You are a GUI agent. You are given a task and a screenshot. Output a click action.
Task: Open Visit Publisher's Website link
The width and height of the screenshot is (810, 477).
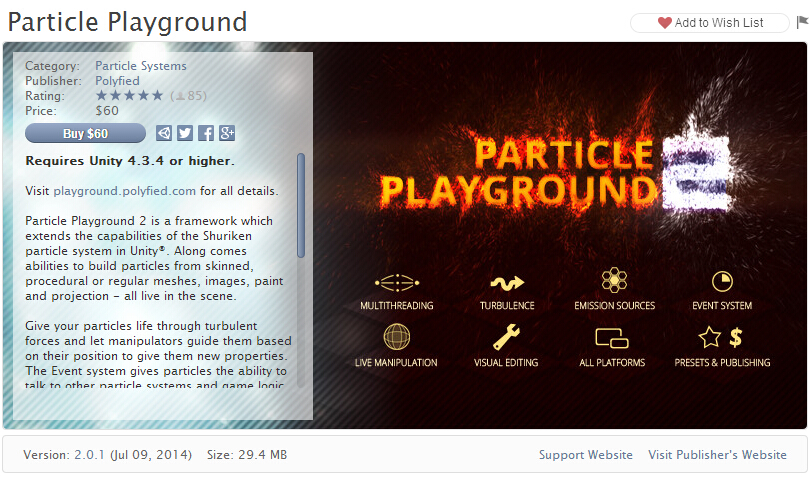718,455
